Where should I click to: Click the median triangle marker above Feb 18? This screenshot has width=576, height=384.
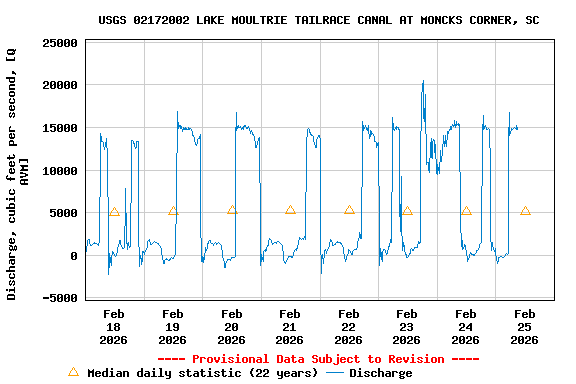(114, 212)
